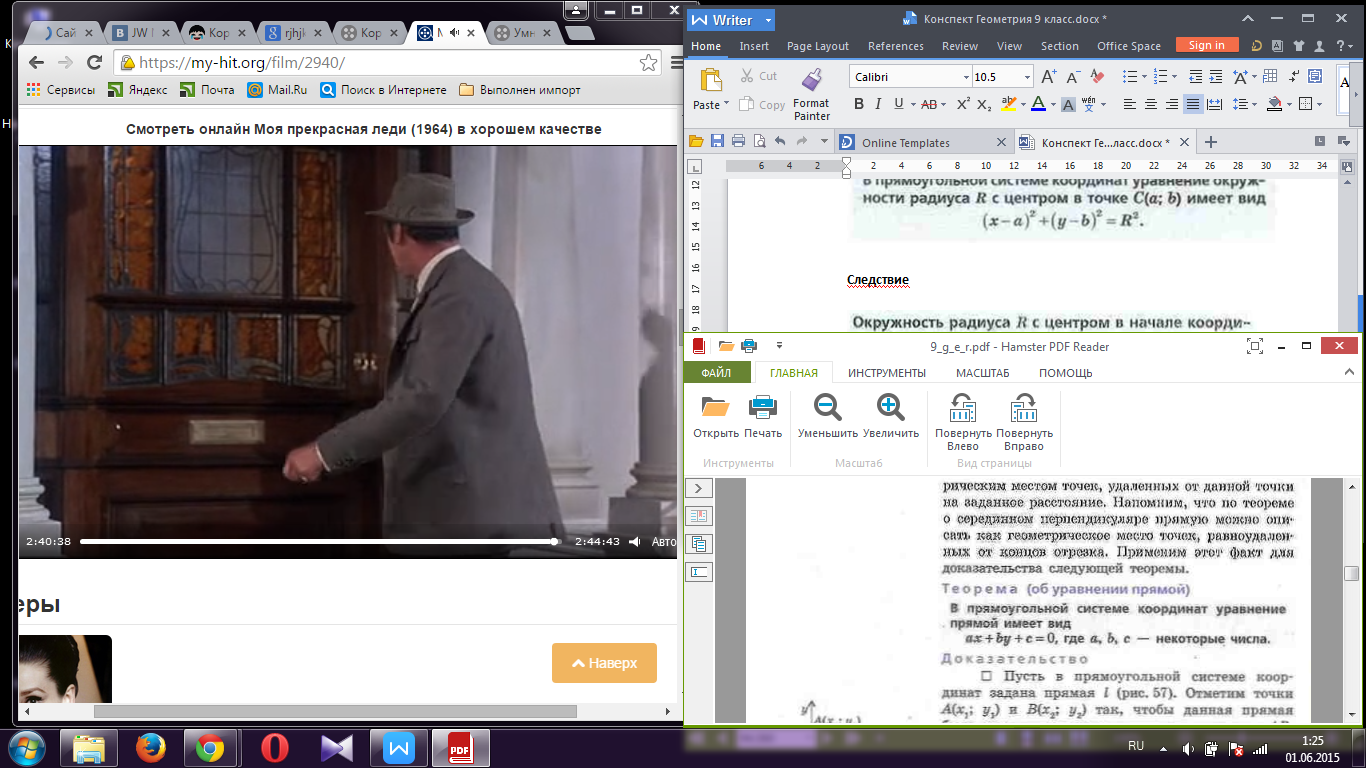Viewport: 1366px width, 768px height.
Task: Decrease font size with A- icon
Action: click(x=1073, y=77)
